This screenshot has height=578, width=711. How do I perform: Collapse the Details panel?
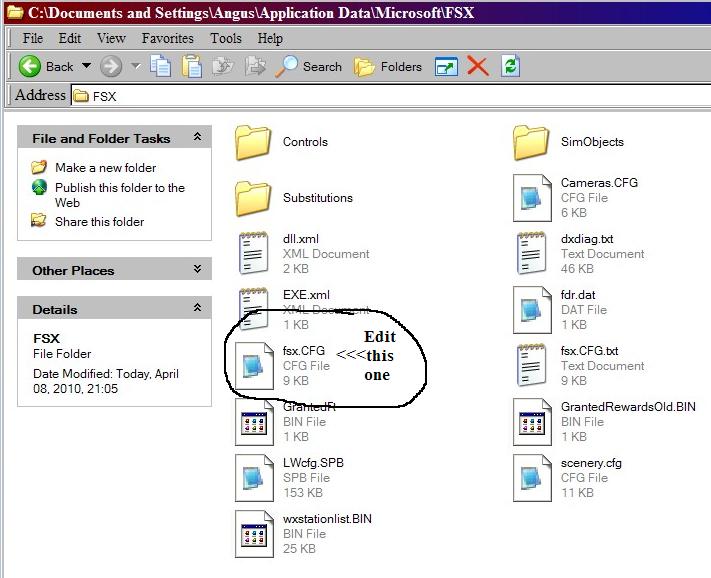197,309
